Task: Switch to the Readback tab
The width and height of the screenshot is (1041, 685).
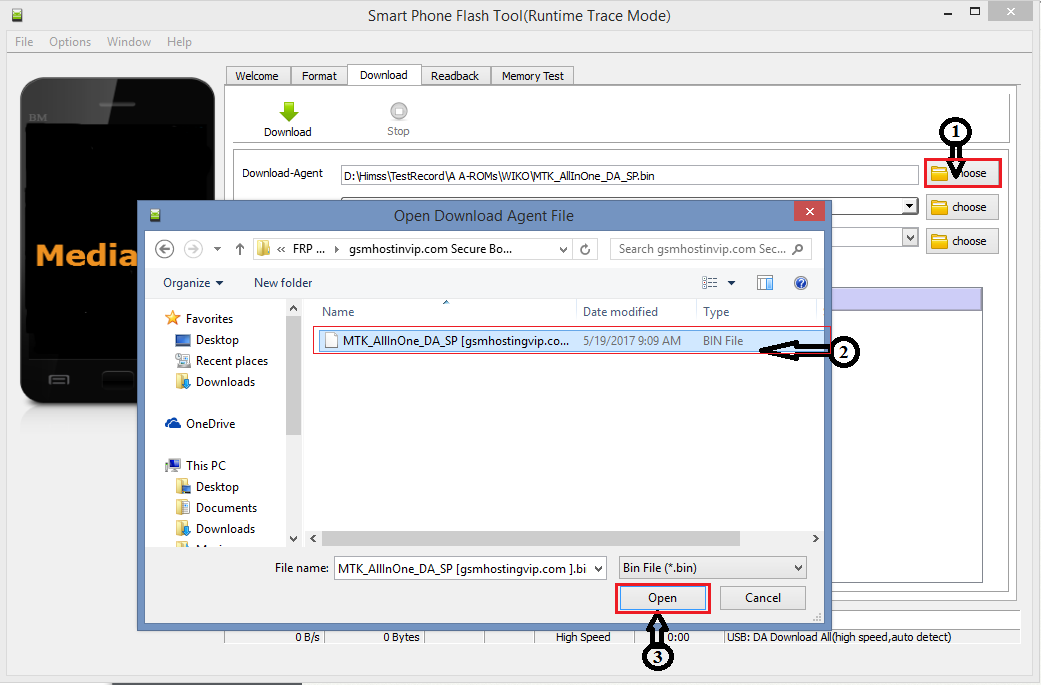Action: click(x=455, y=76)
